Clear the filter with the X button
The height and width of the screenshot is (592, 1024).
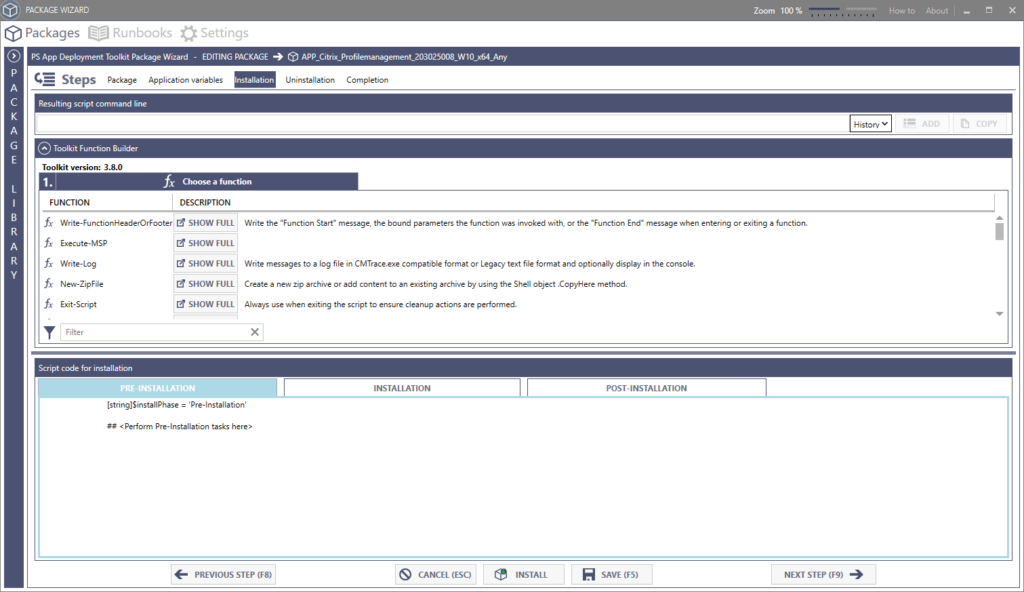click(255, 332)
